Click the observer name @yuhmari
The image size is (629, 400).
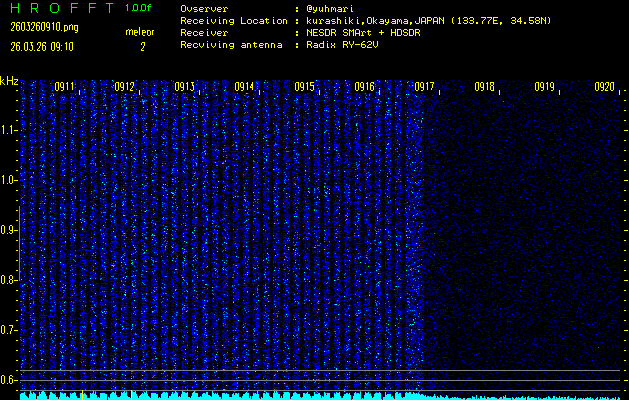click(330, 8)
